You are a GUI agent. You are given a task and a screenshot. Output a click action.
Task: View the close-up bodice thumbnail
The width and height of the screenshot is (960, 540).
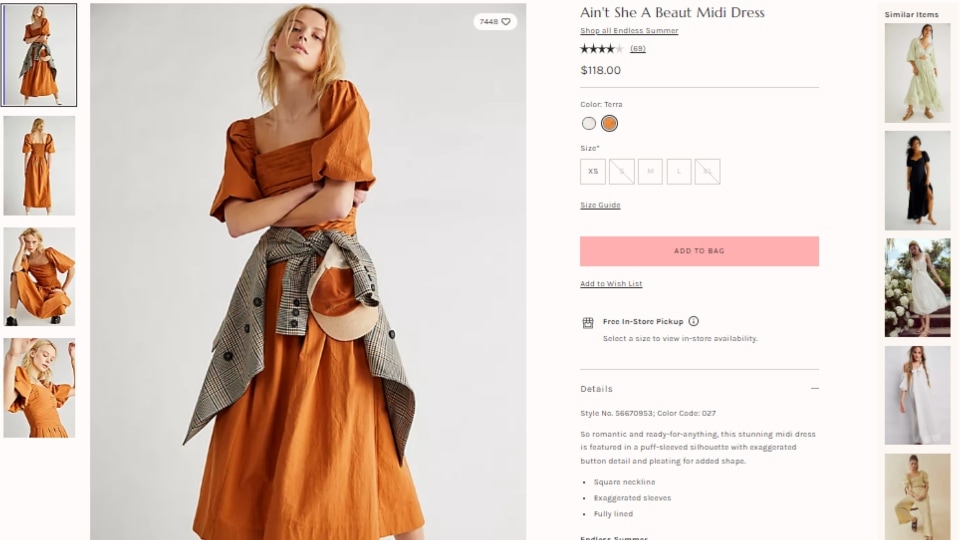(39, 388)
